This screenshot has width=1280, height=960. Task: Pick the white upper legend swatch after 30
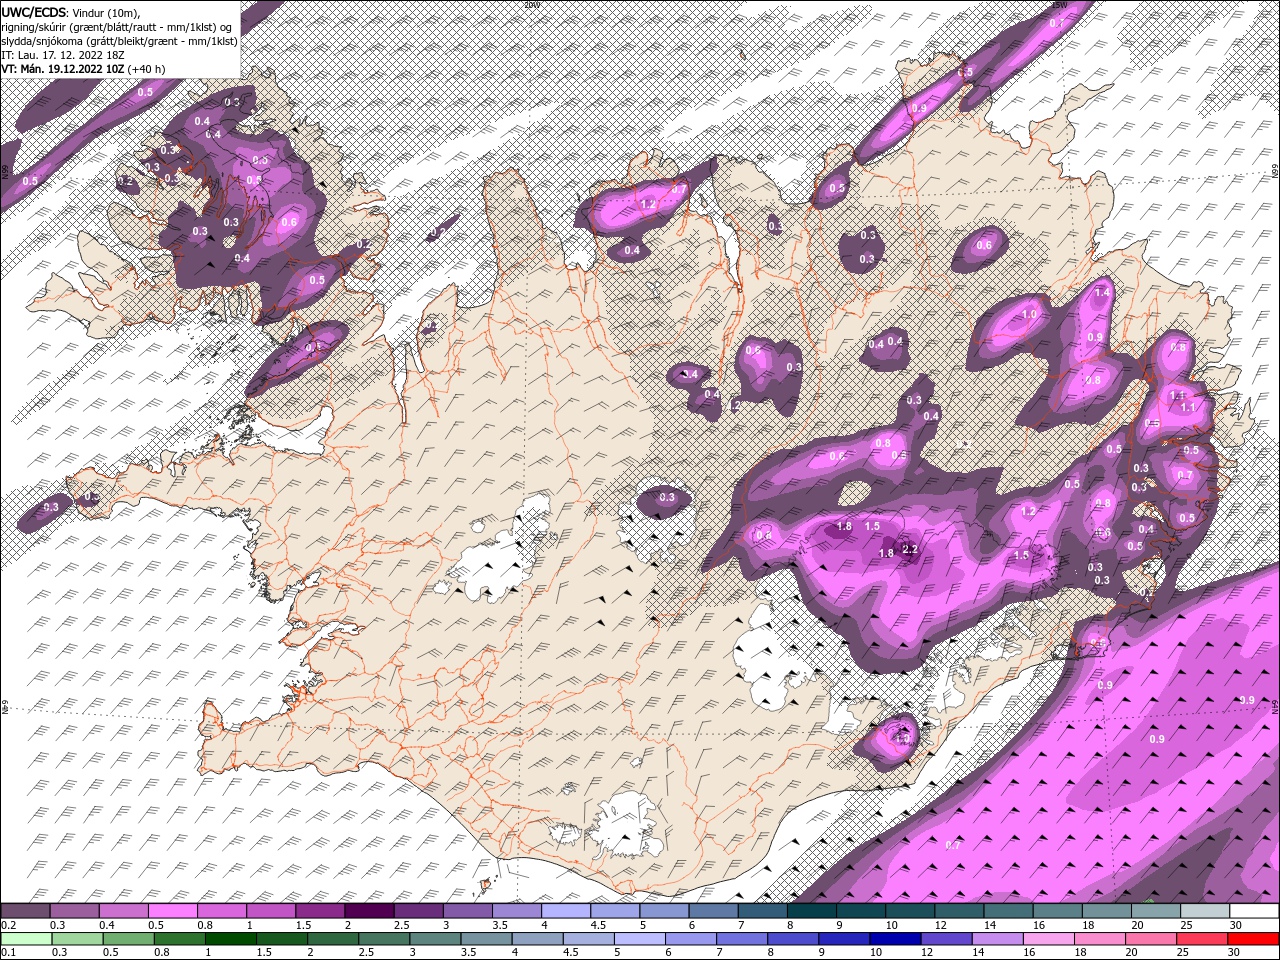coord(1254,911)
